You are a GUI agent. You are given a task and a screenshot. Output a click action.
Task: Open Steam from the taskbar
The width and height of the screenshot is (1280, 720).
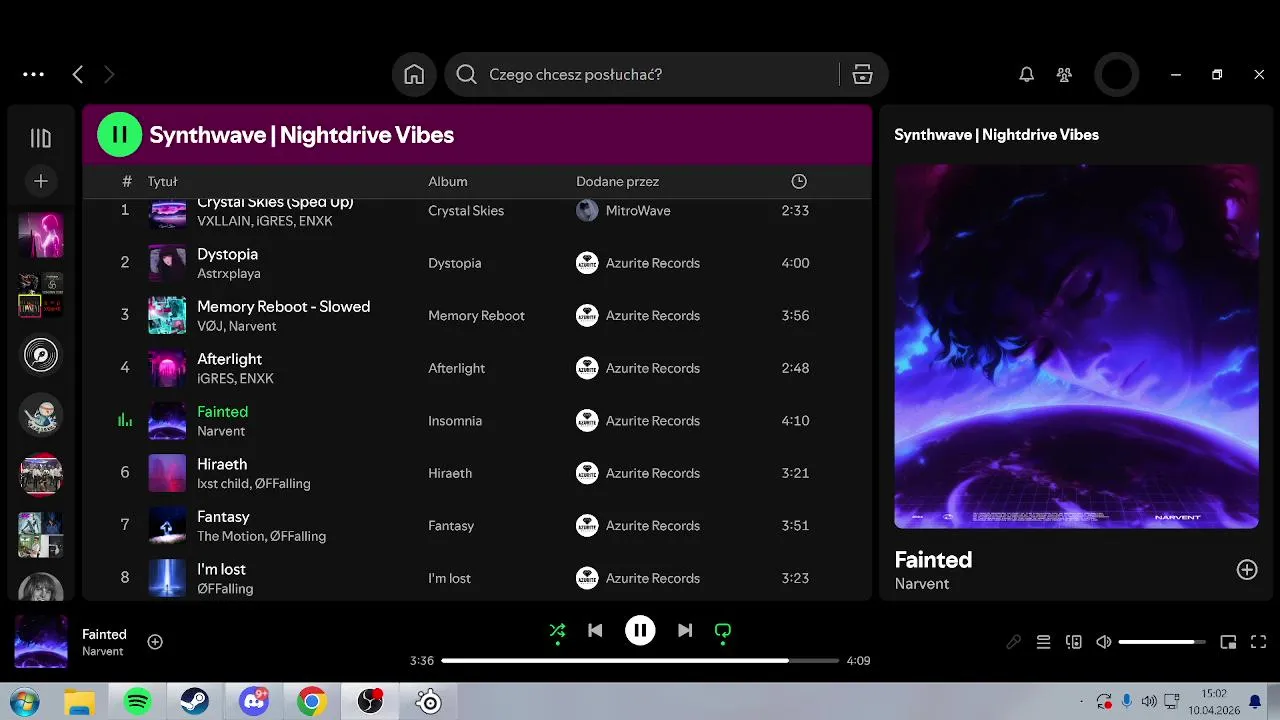pos(195,702)
